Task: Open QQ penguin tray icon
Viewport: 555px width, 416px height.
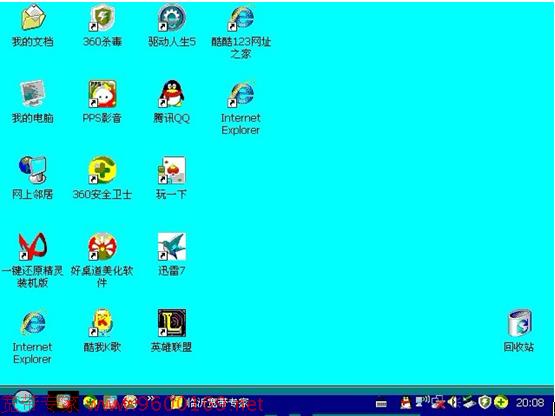Action: tap(406, 403)
